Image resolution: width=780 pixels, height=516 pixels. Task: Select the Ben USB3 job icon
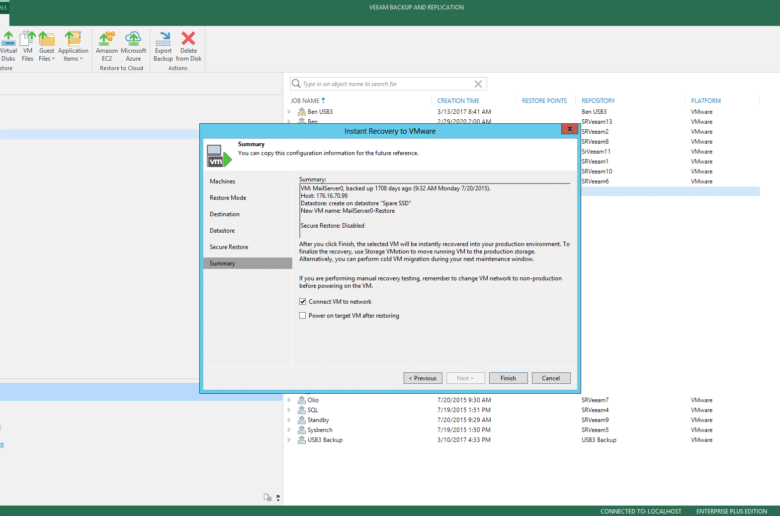pos(301,111)
